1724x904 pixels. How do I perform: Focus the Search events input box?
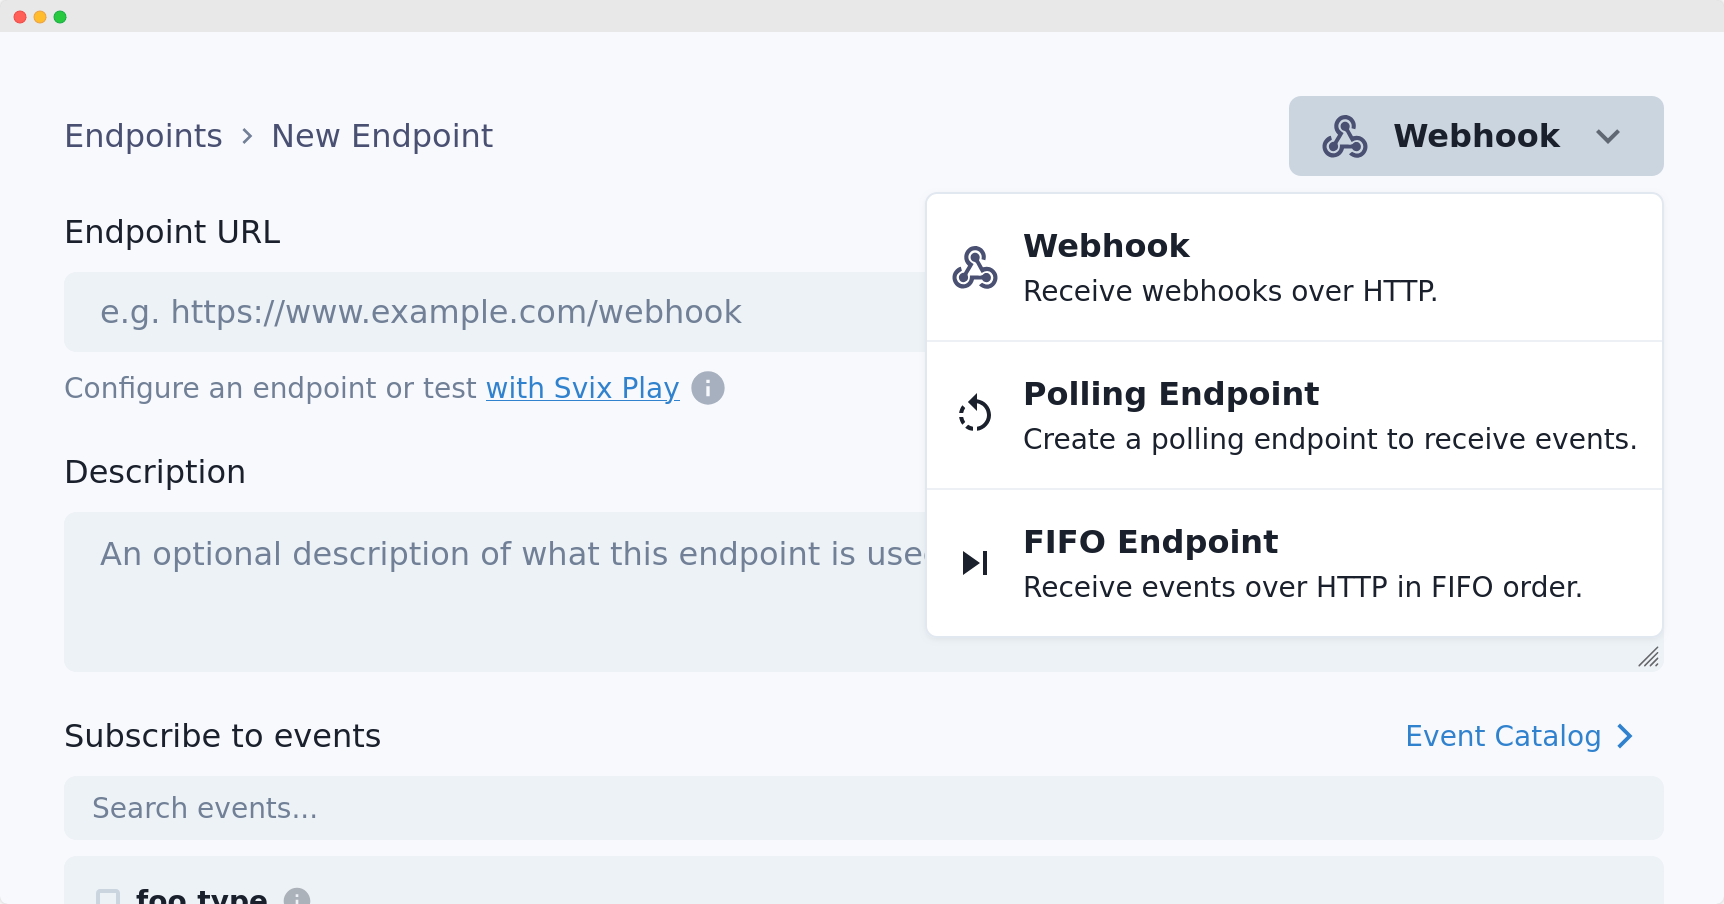pyautogui.click(x=500, y=808)
